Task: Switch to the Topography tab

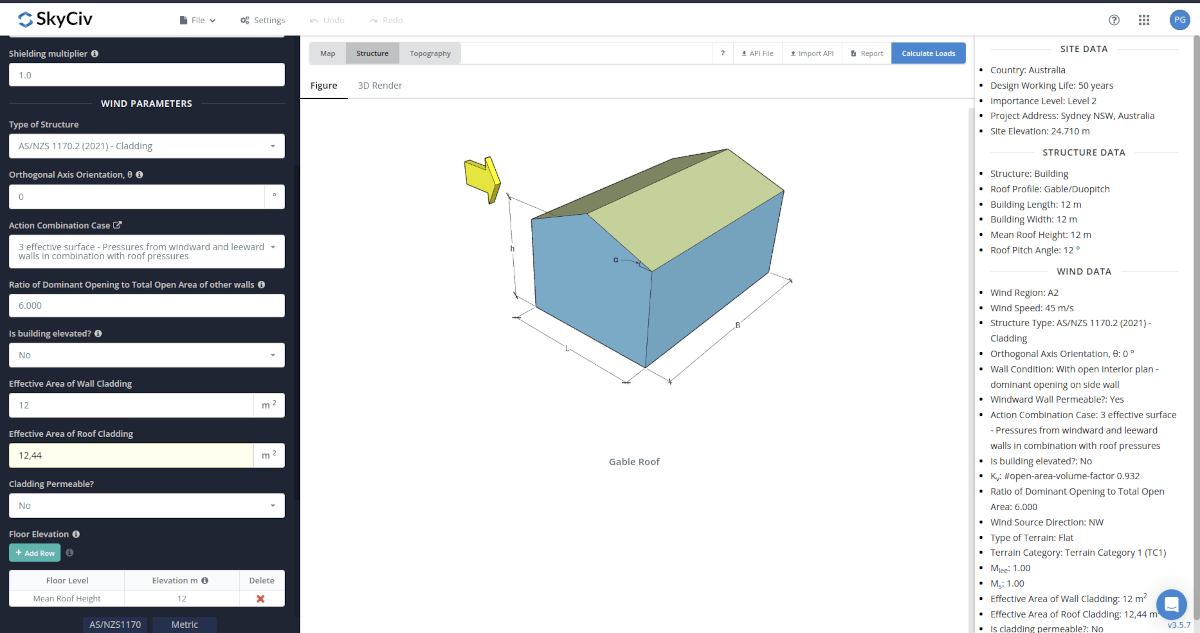Action: tap(430, 53)
